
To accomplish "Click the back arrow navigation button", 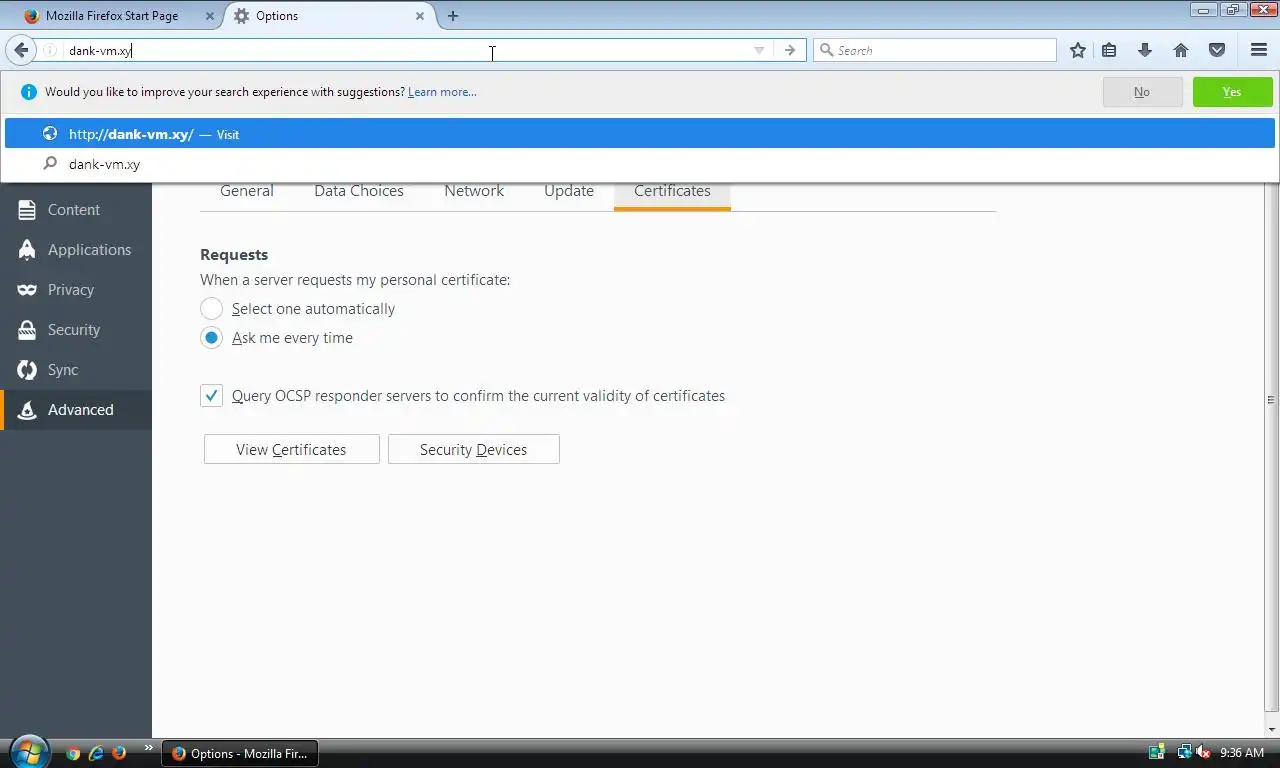I will [x=21, y=50].
